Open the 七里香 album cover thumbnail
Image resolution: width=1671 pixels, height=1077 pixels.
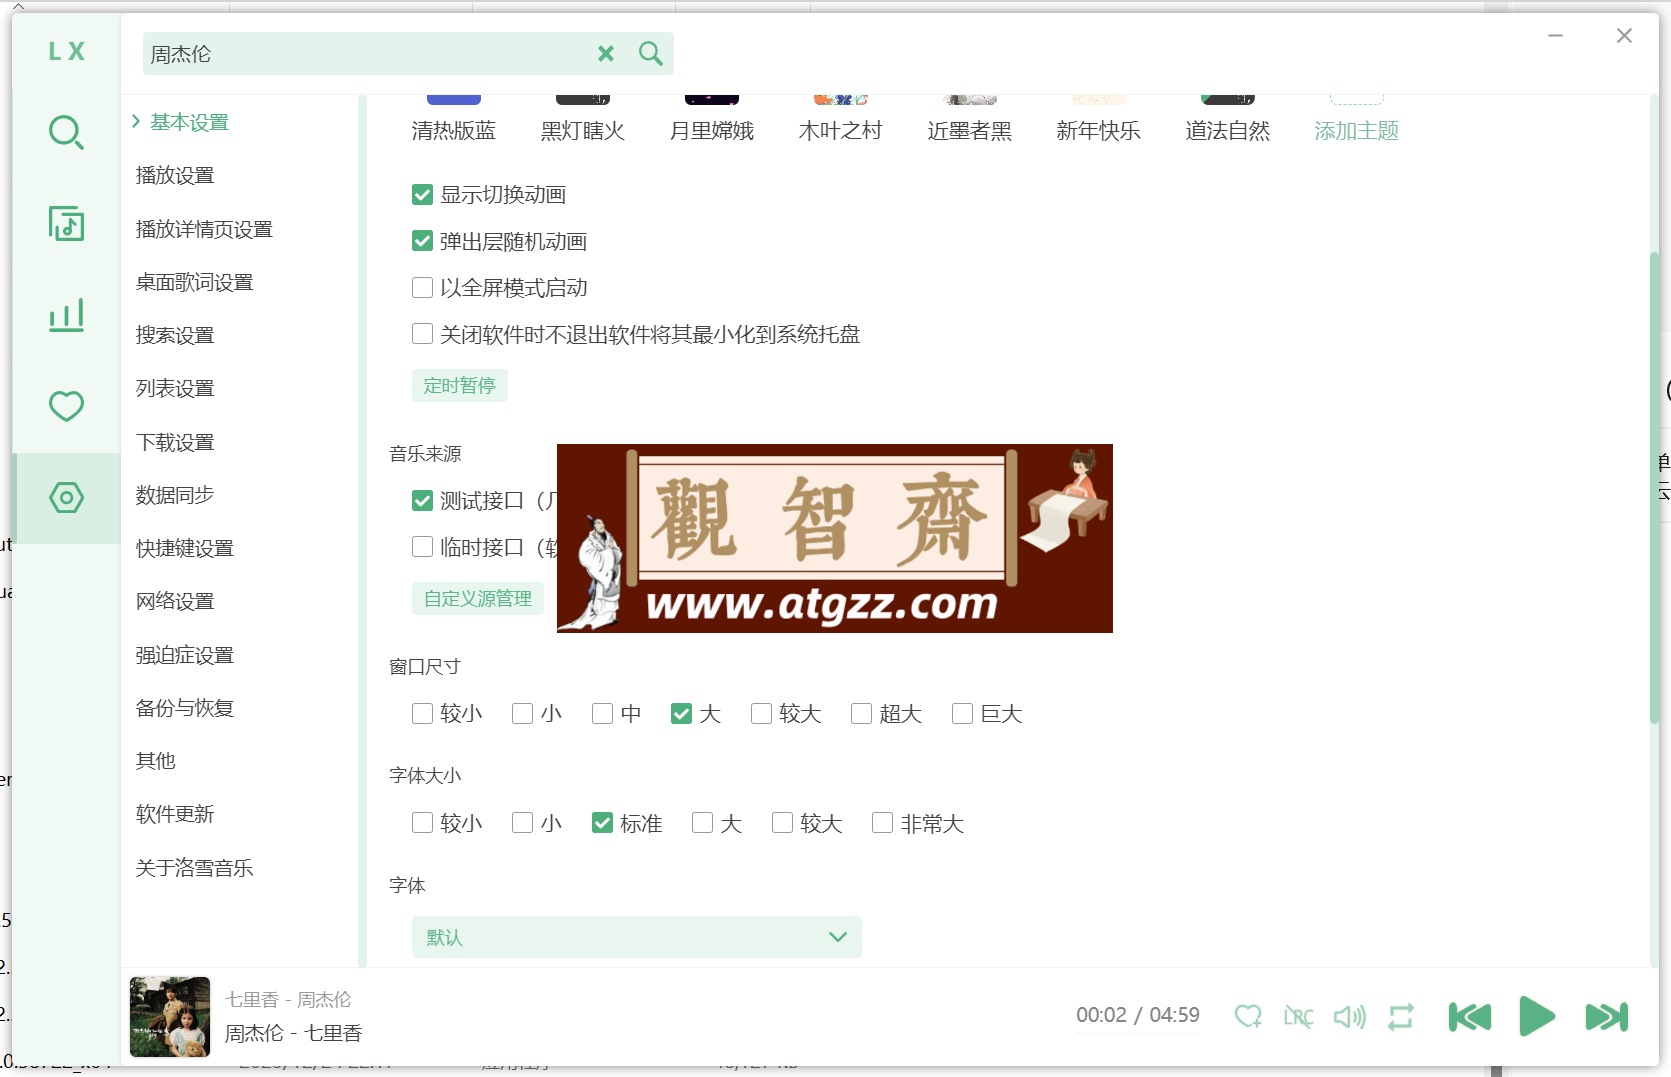[170, 1017]
